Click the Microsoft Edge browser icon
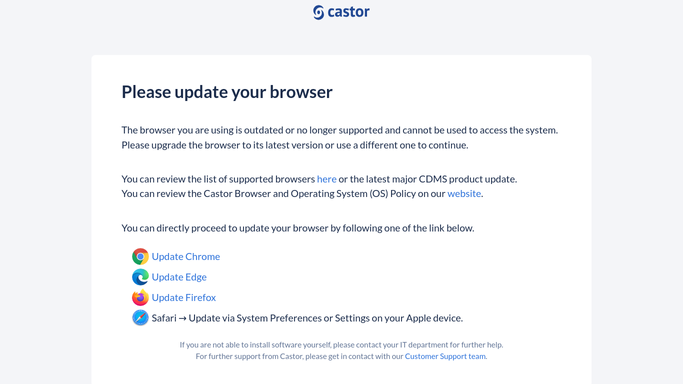This screenshot has width=683, height=384. point(140,277)
